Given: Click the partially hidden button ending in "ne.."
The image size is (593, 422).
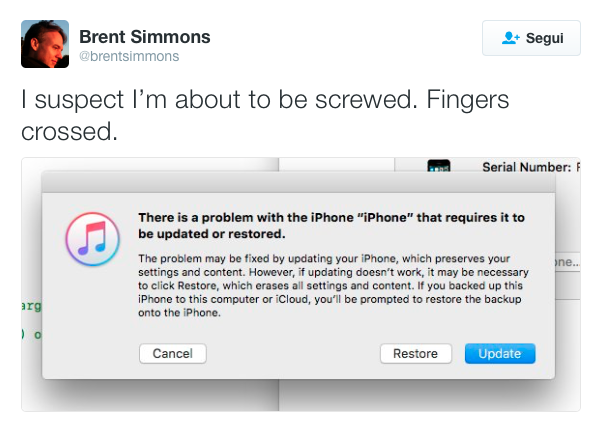Looking at the screenshot, I should [567, 262].
